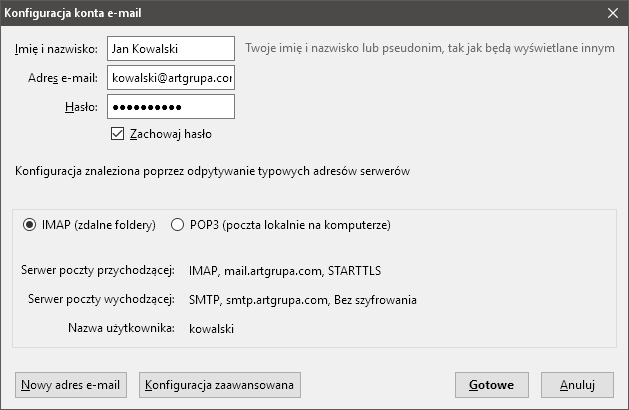
Task: Uncheck the Zachowaj hasło checkbox
Action: 117,134
